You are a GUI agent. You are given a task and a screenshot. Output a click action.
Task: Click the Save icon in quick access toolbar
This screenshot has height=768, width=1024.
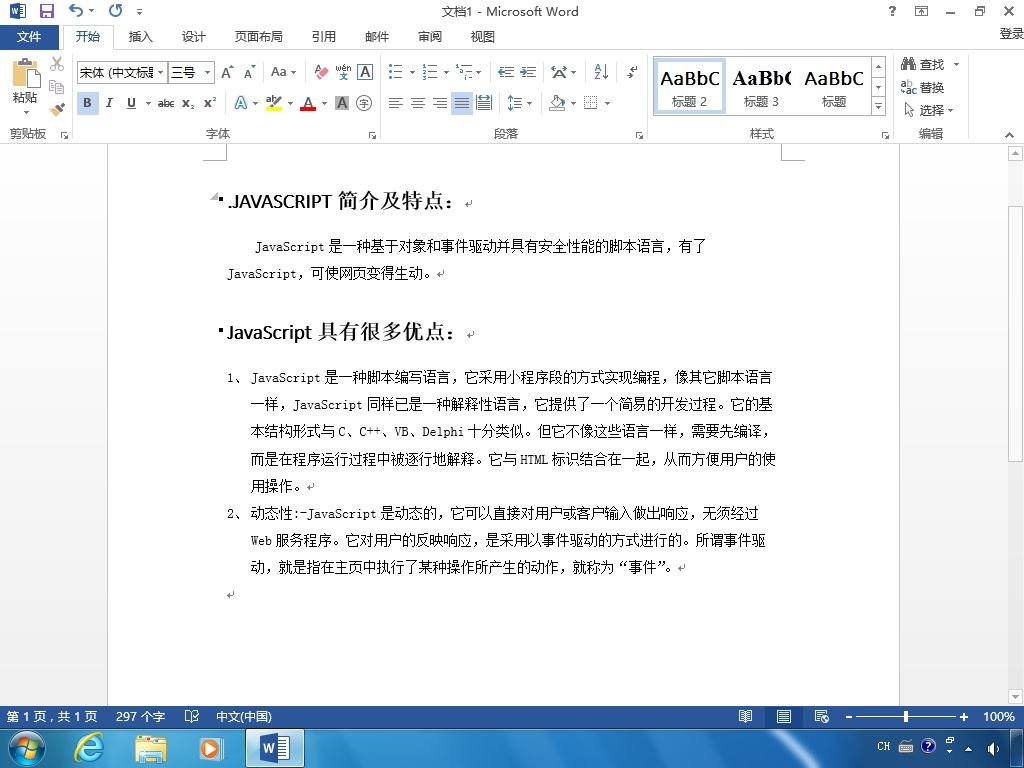46,11
